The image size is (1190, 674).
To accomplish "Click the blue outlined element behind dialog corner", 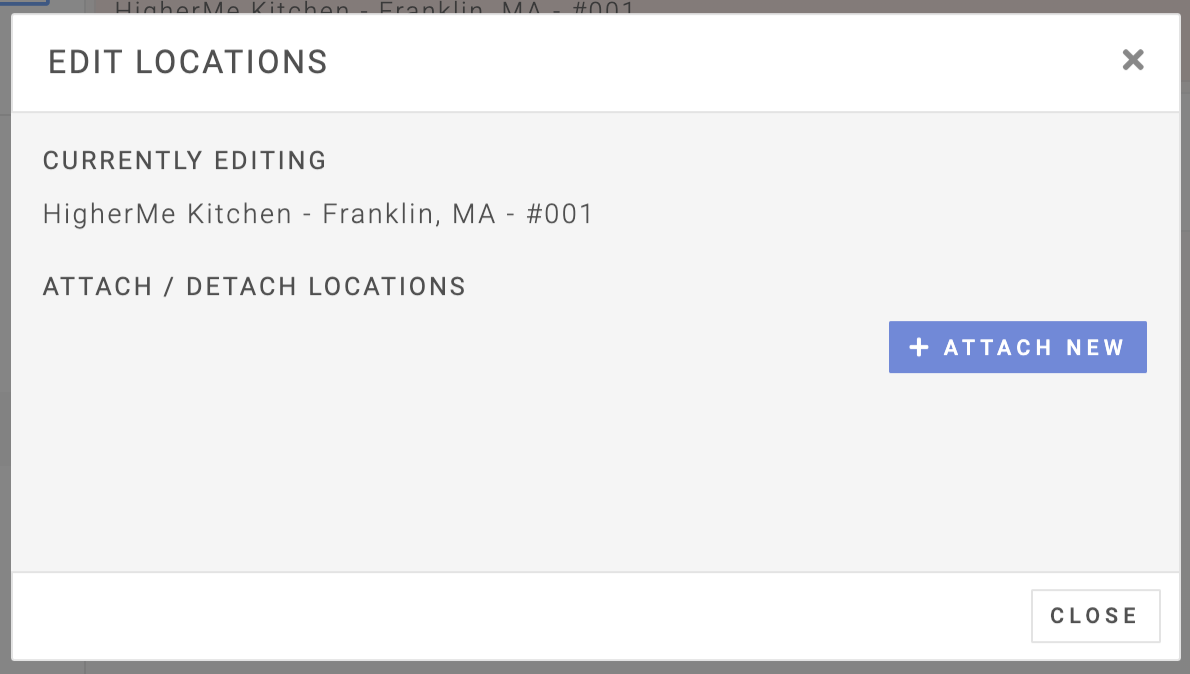I will [24, 3].
